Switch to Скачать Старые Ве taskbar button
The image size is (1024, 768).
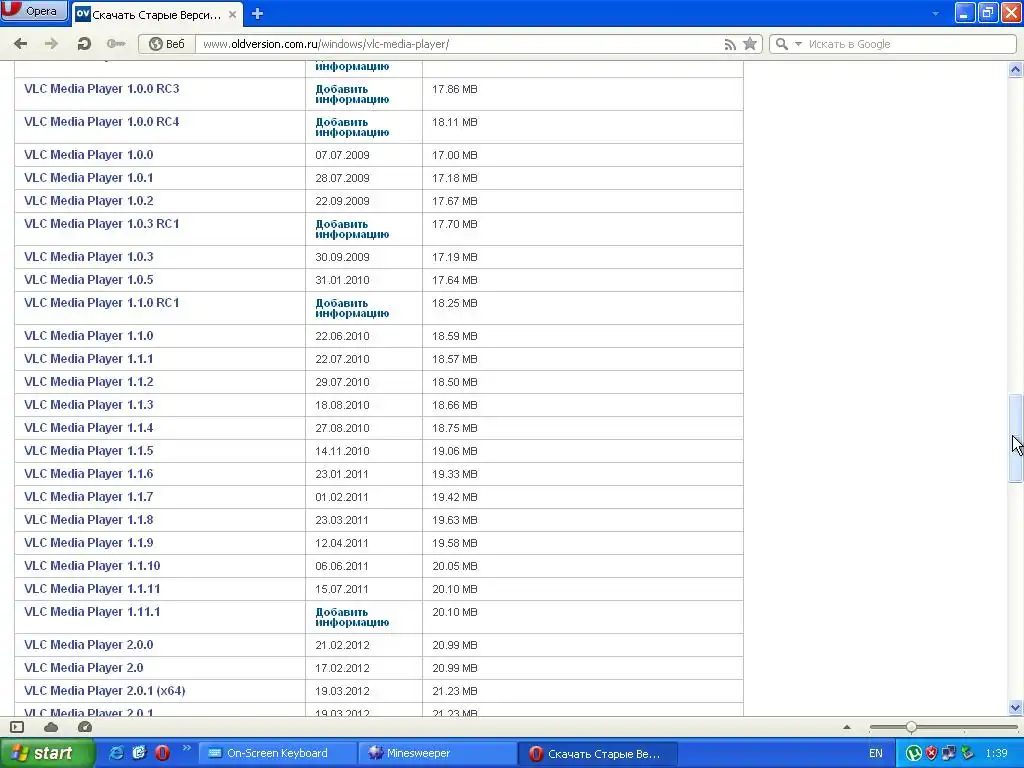point(597,754)
